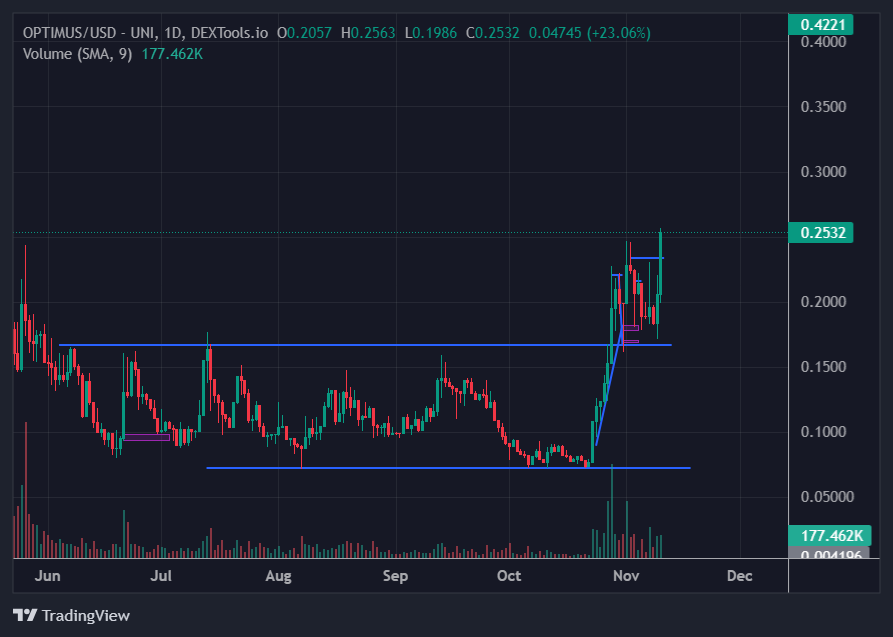Click the Volume (SMA, 9) indicator label
893x637 pixels.
(x=77, y=54)
